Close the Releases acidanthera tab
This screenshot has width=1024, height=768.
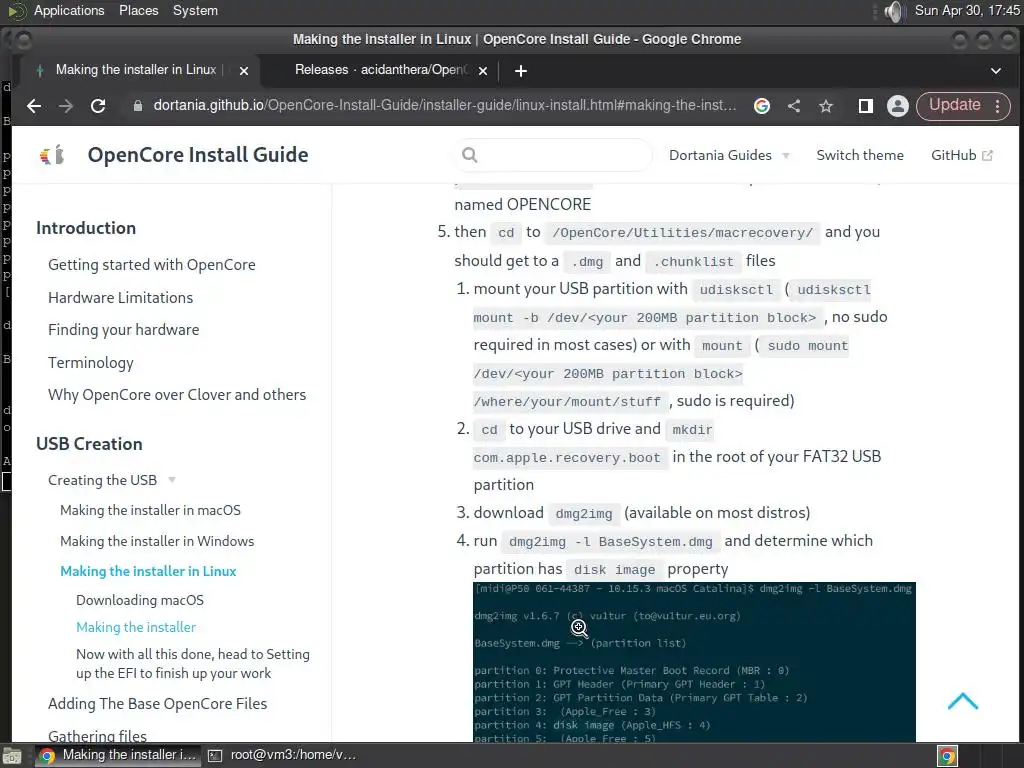(483, 71)
